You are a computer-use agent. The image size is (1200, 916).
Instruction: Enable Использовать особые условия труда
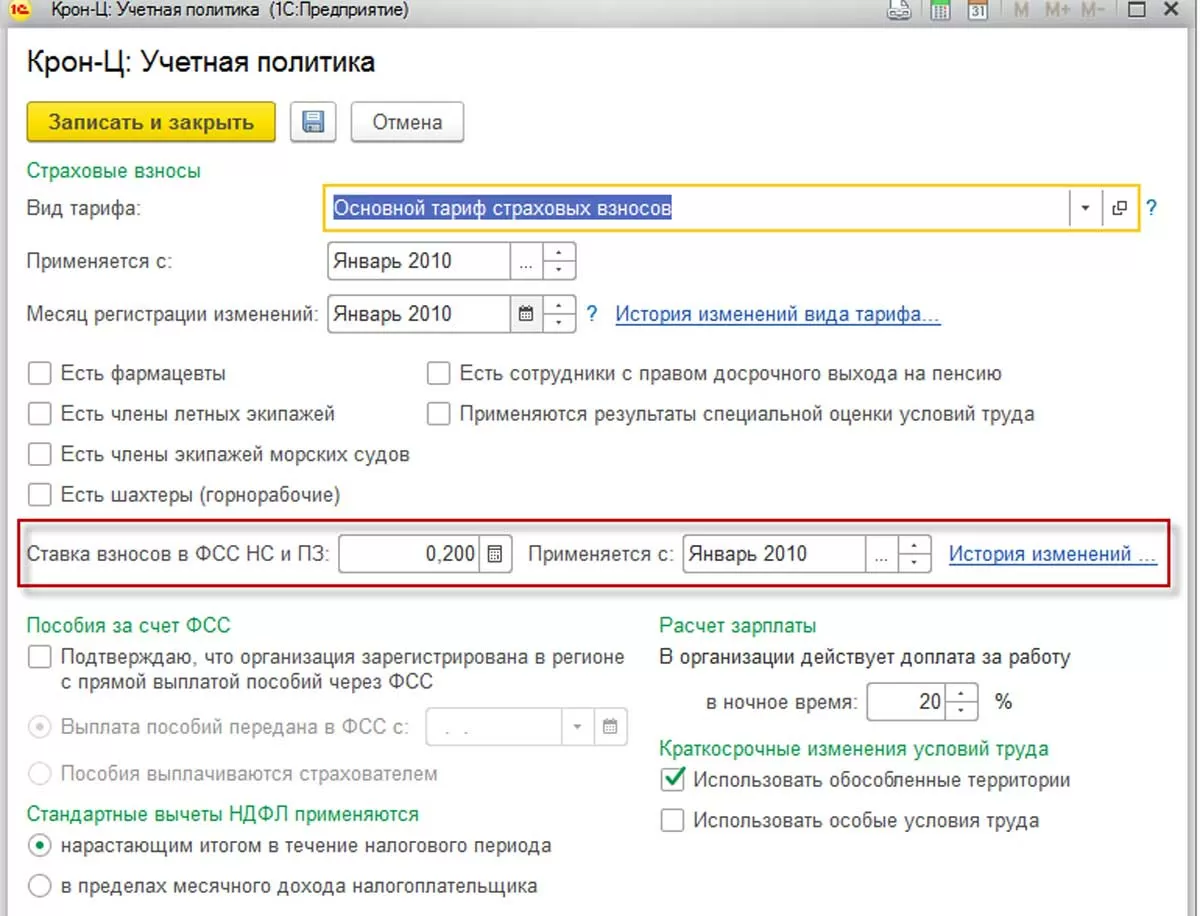pyautogui.click(x=673, y=821)
